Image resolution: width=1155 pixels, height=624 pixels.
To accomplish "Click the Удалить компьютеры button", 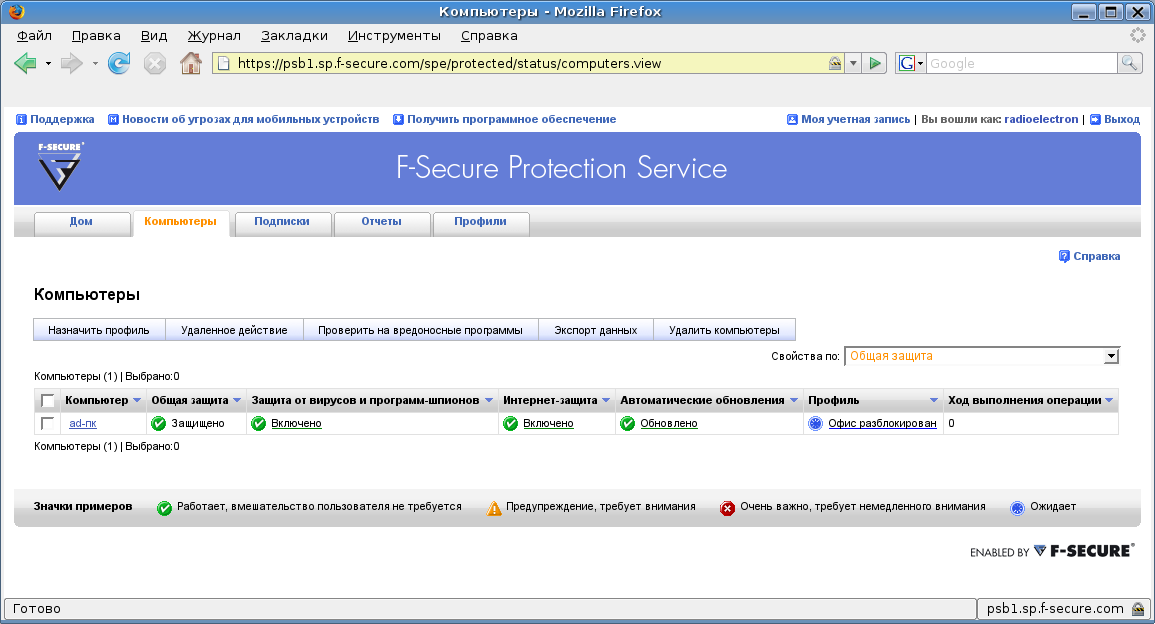I will (724, 330).
